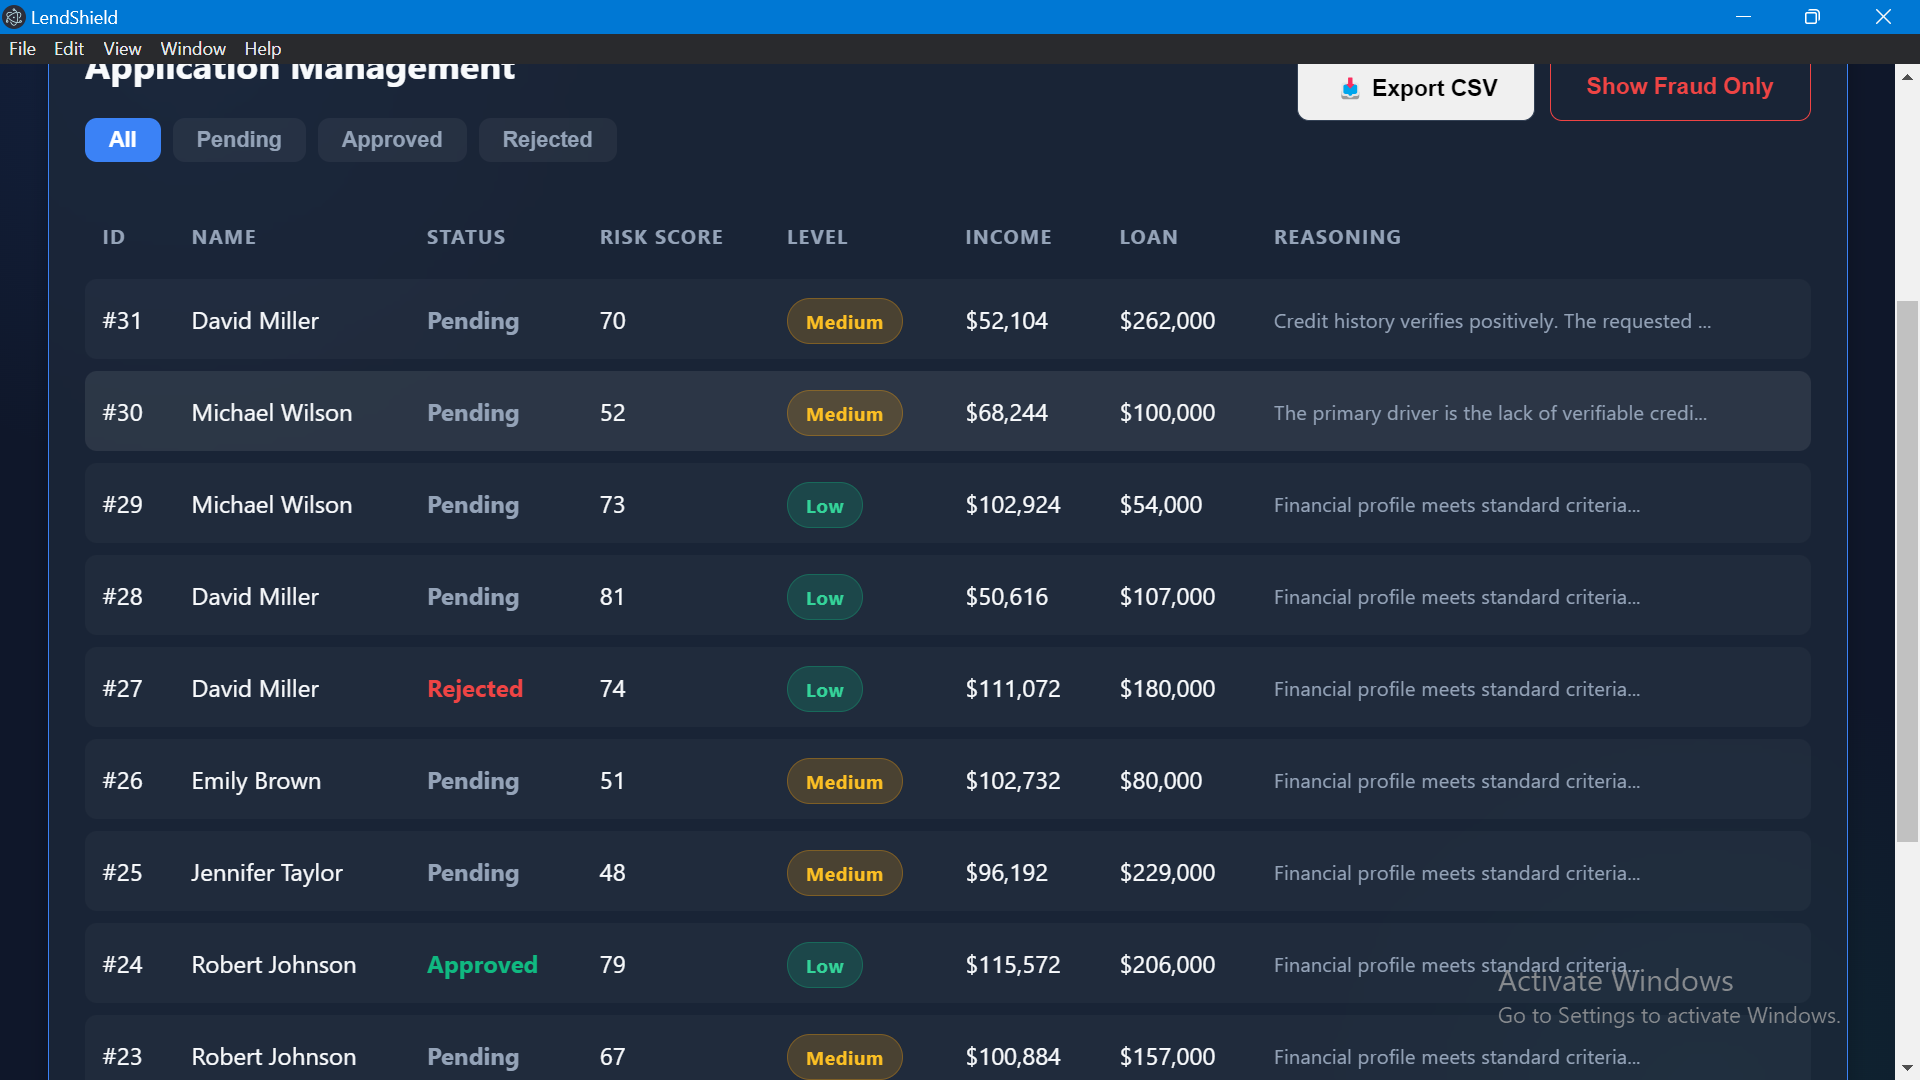Open the File menu
Screen dimensions: 1920x1080
[x=22, y=49]
